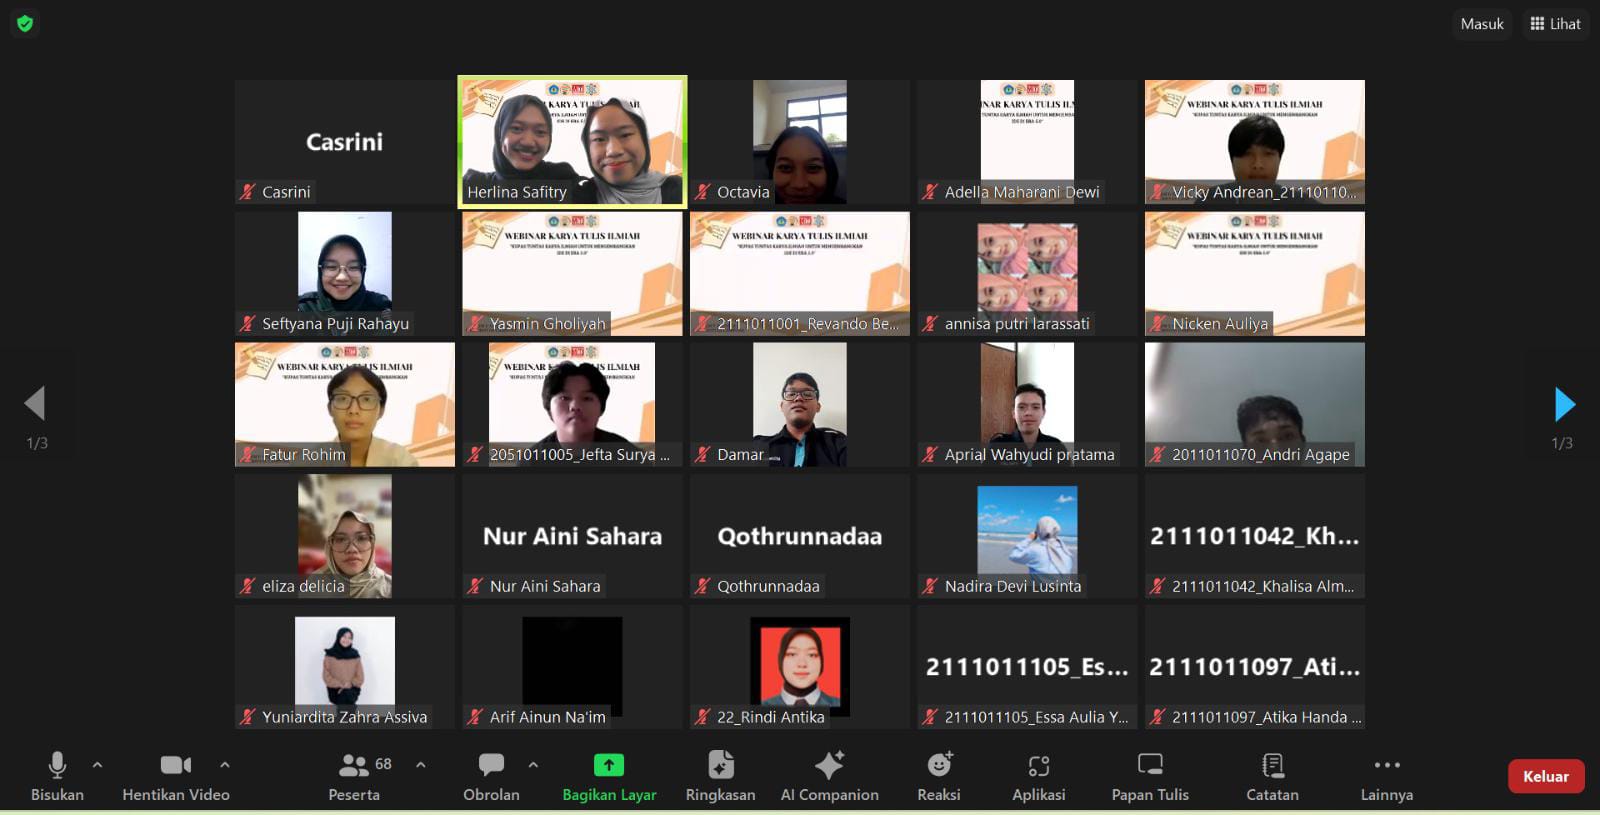This screenshot has height=815, width=1600.
Task: Turn off camera with Hentikan Video
Action: pos(176,766)
